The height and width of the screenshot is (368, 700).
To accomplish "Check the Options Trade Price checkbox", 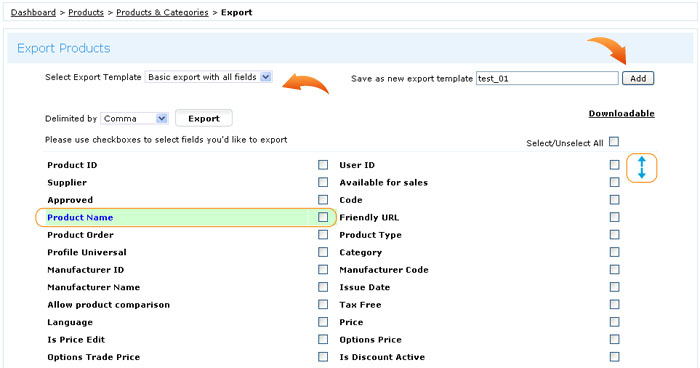I will 323,356.
